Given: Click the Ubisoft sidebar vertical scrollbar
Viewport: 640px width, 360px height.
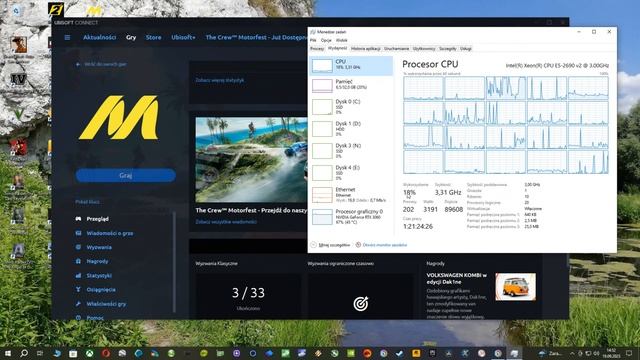Looking at the screenshot, I should [175, 261].
